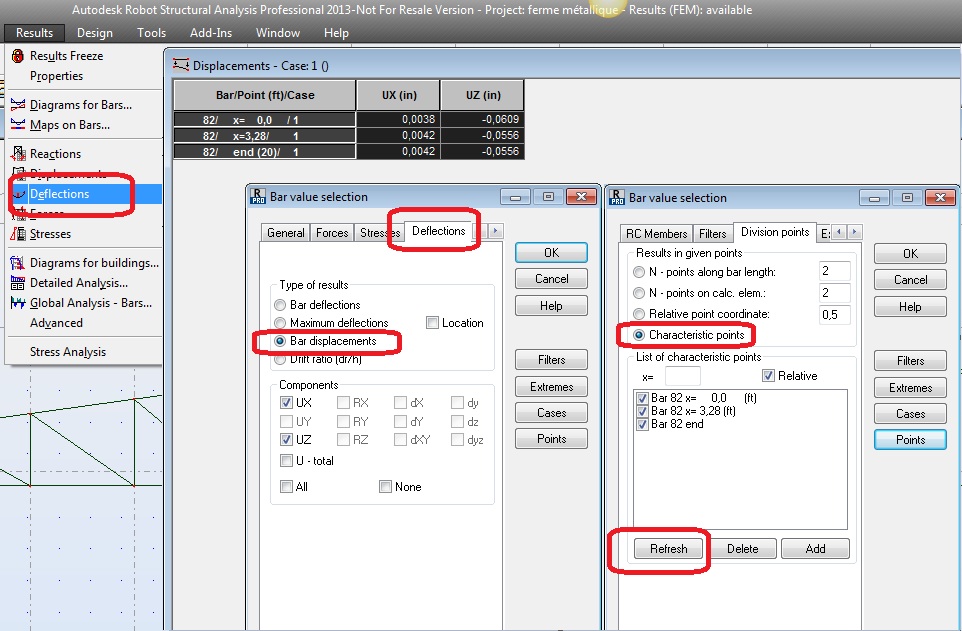This screenshot has width=962, height=631.
Task: Open the Add-Ins menu
Action: 210,33
